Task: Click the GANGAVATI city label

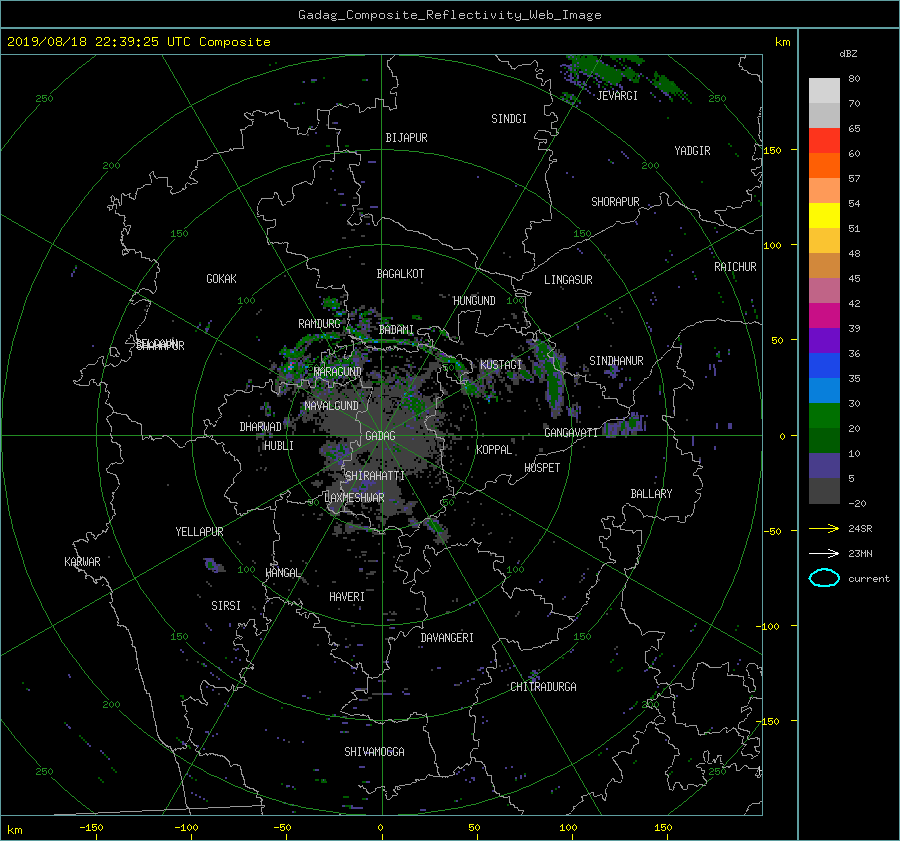Action: 571,433
